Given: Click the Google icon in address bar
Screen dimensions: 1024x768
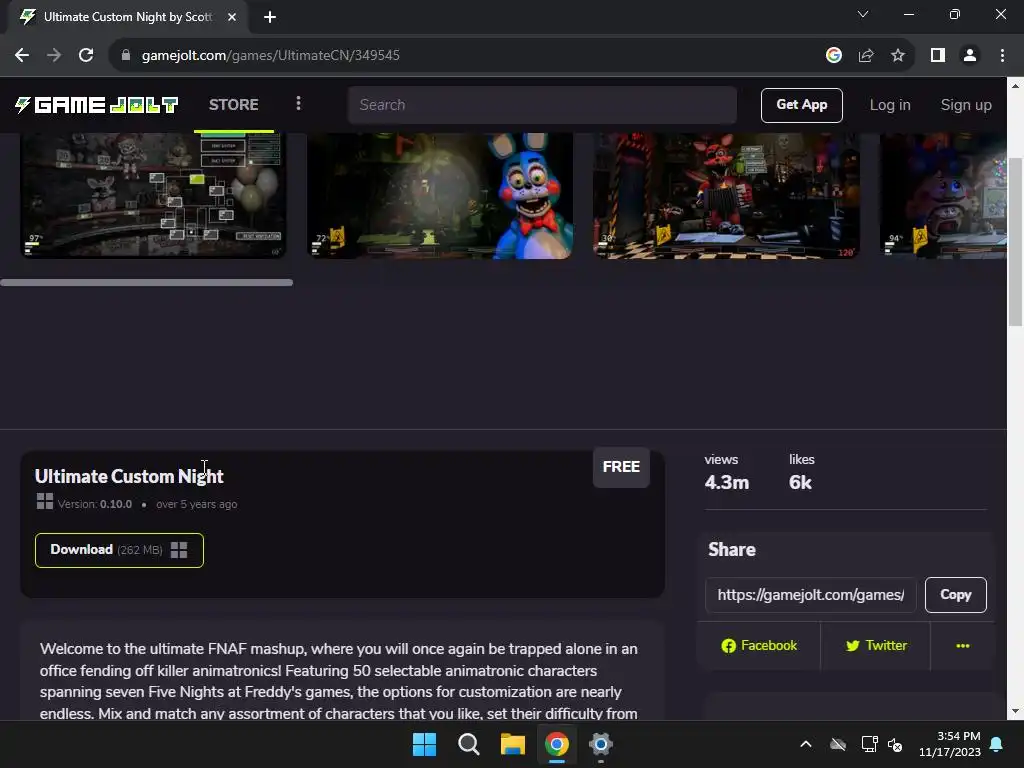Looking at the screenshot, I should pyautogui.click(x=833, y=55).
